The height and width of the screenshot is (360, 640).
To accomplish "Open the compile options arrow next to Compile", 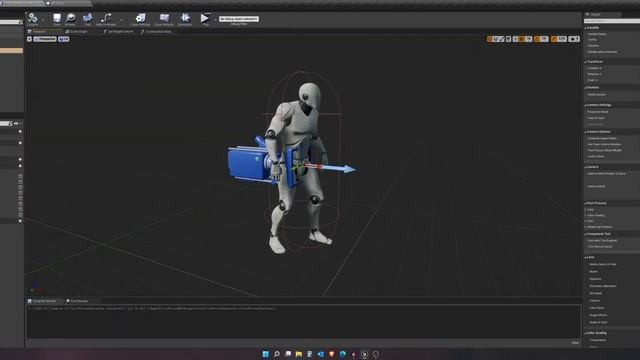I will point(43,20).
